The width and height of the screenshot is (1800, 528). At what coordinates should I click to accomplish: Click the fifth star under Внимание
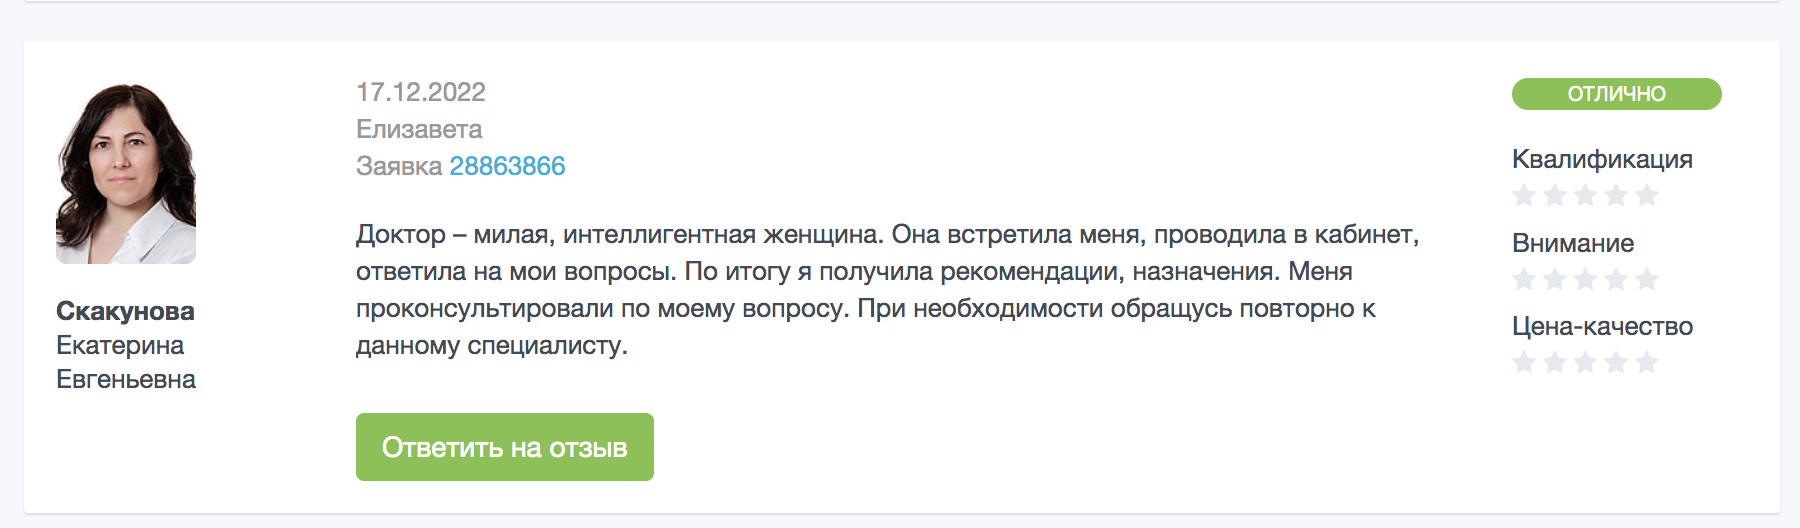pos(1647,279)
